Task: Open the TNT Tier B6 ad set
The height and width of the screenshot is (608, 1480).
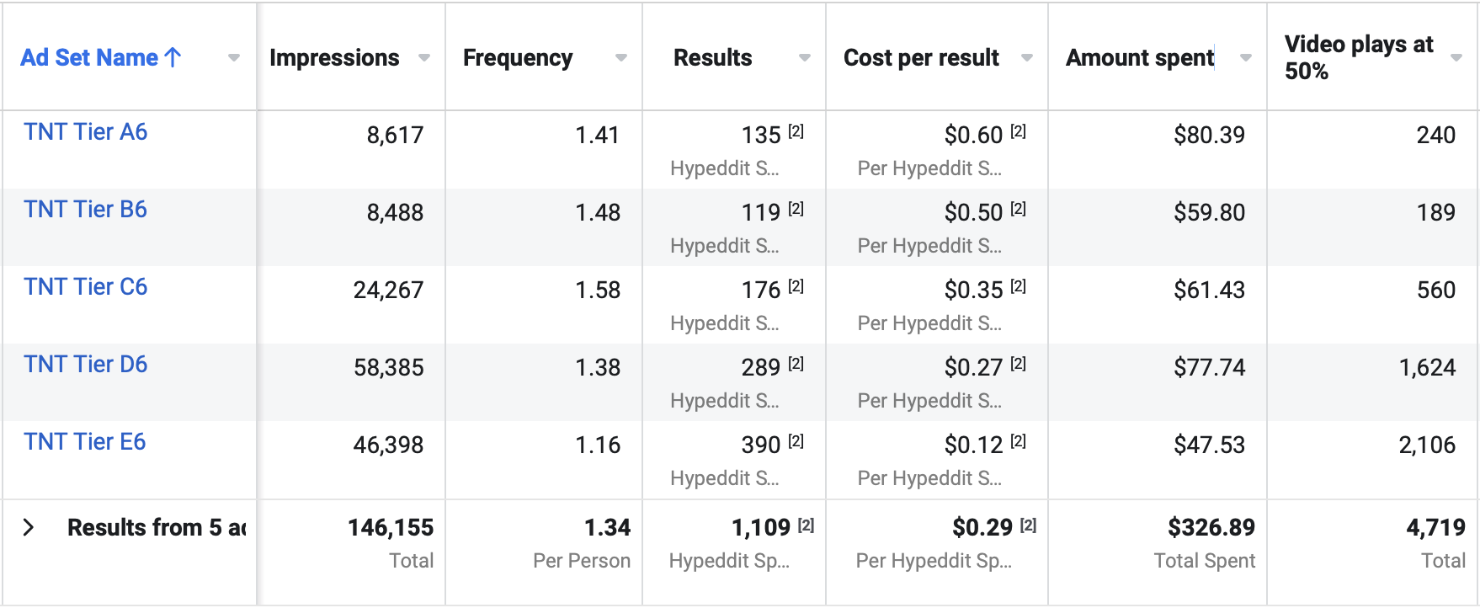Action: coord(85,209)
